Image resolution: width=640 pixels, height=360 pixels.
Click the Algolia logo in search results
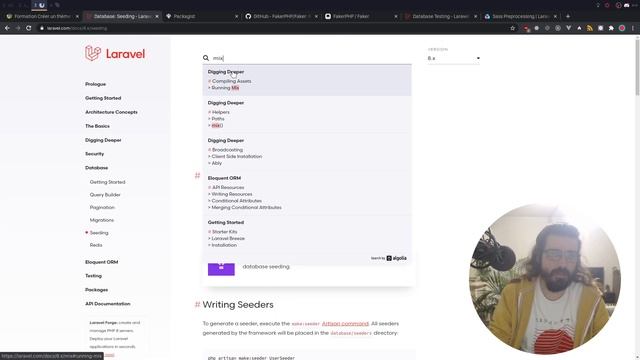(x=396, y=258)
